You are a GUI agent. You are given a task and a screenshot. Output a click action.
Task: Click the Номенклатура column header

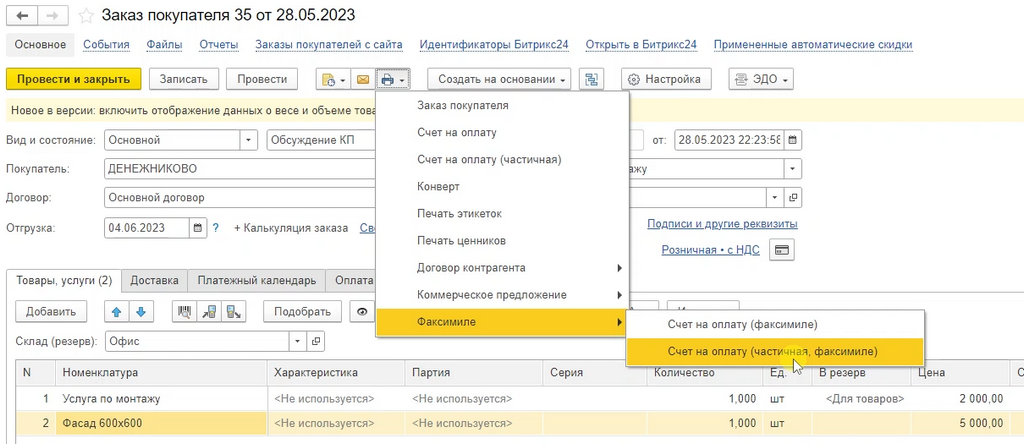161,373
